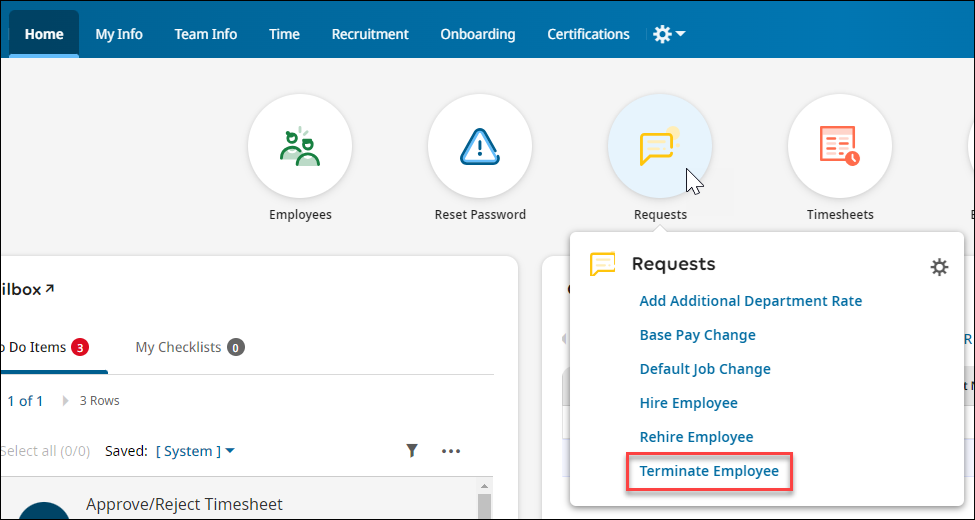975x520 pixels.
Task: Click the Timesheets label text
Action: [x=840, y=215]
